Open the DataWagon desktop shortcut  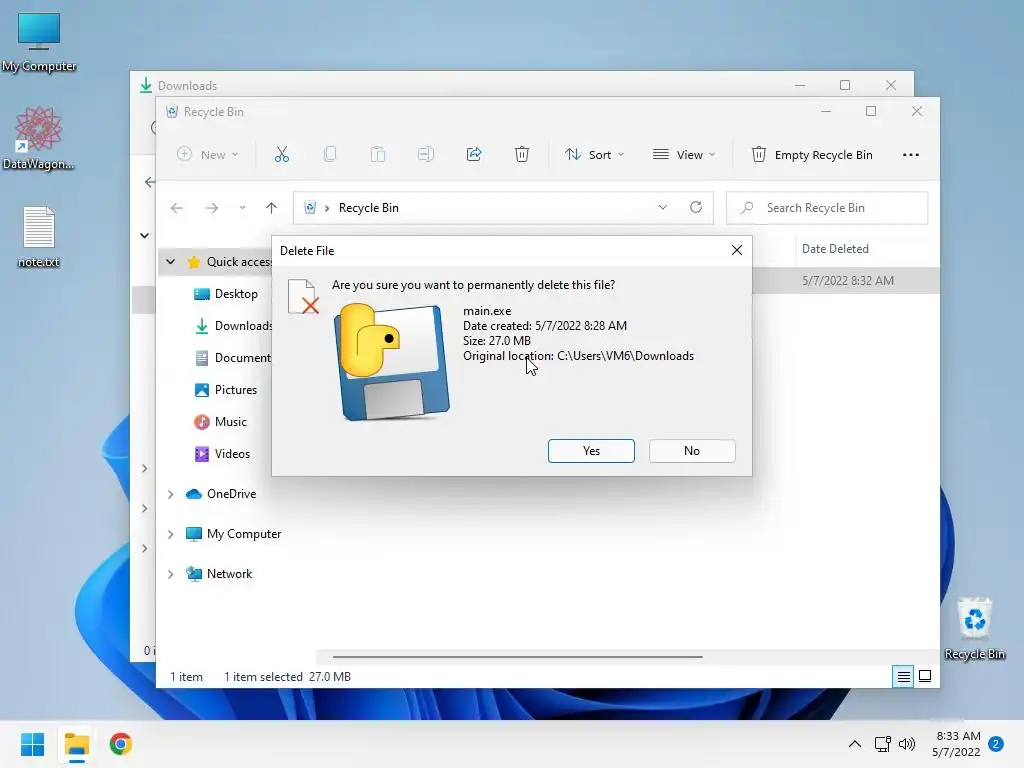39,139
